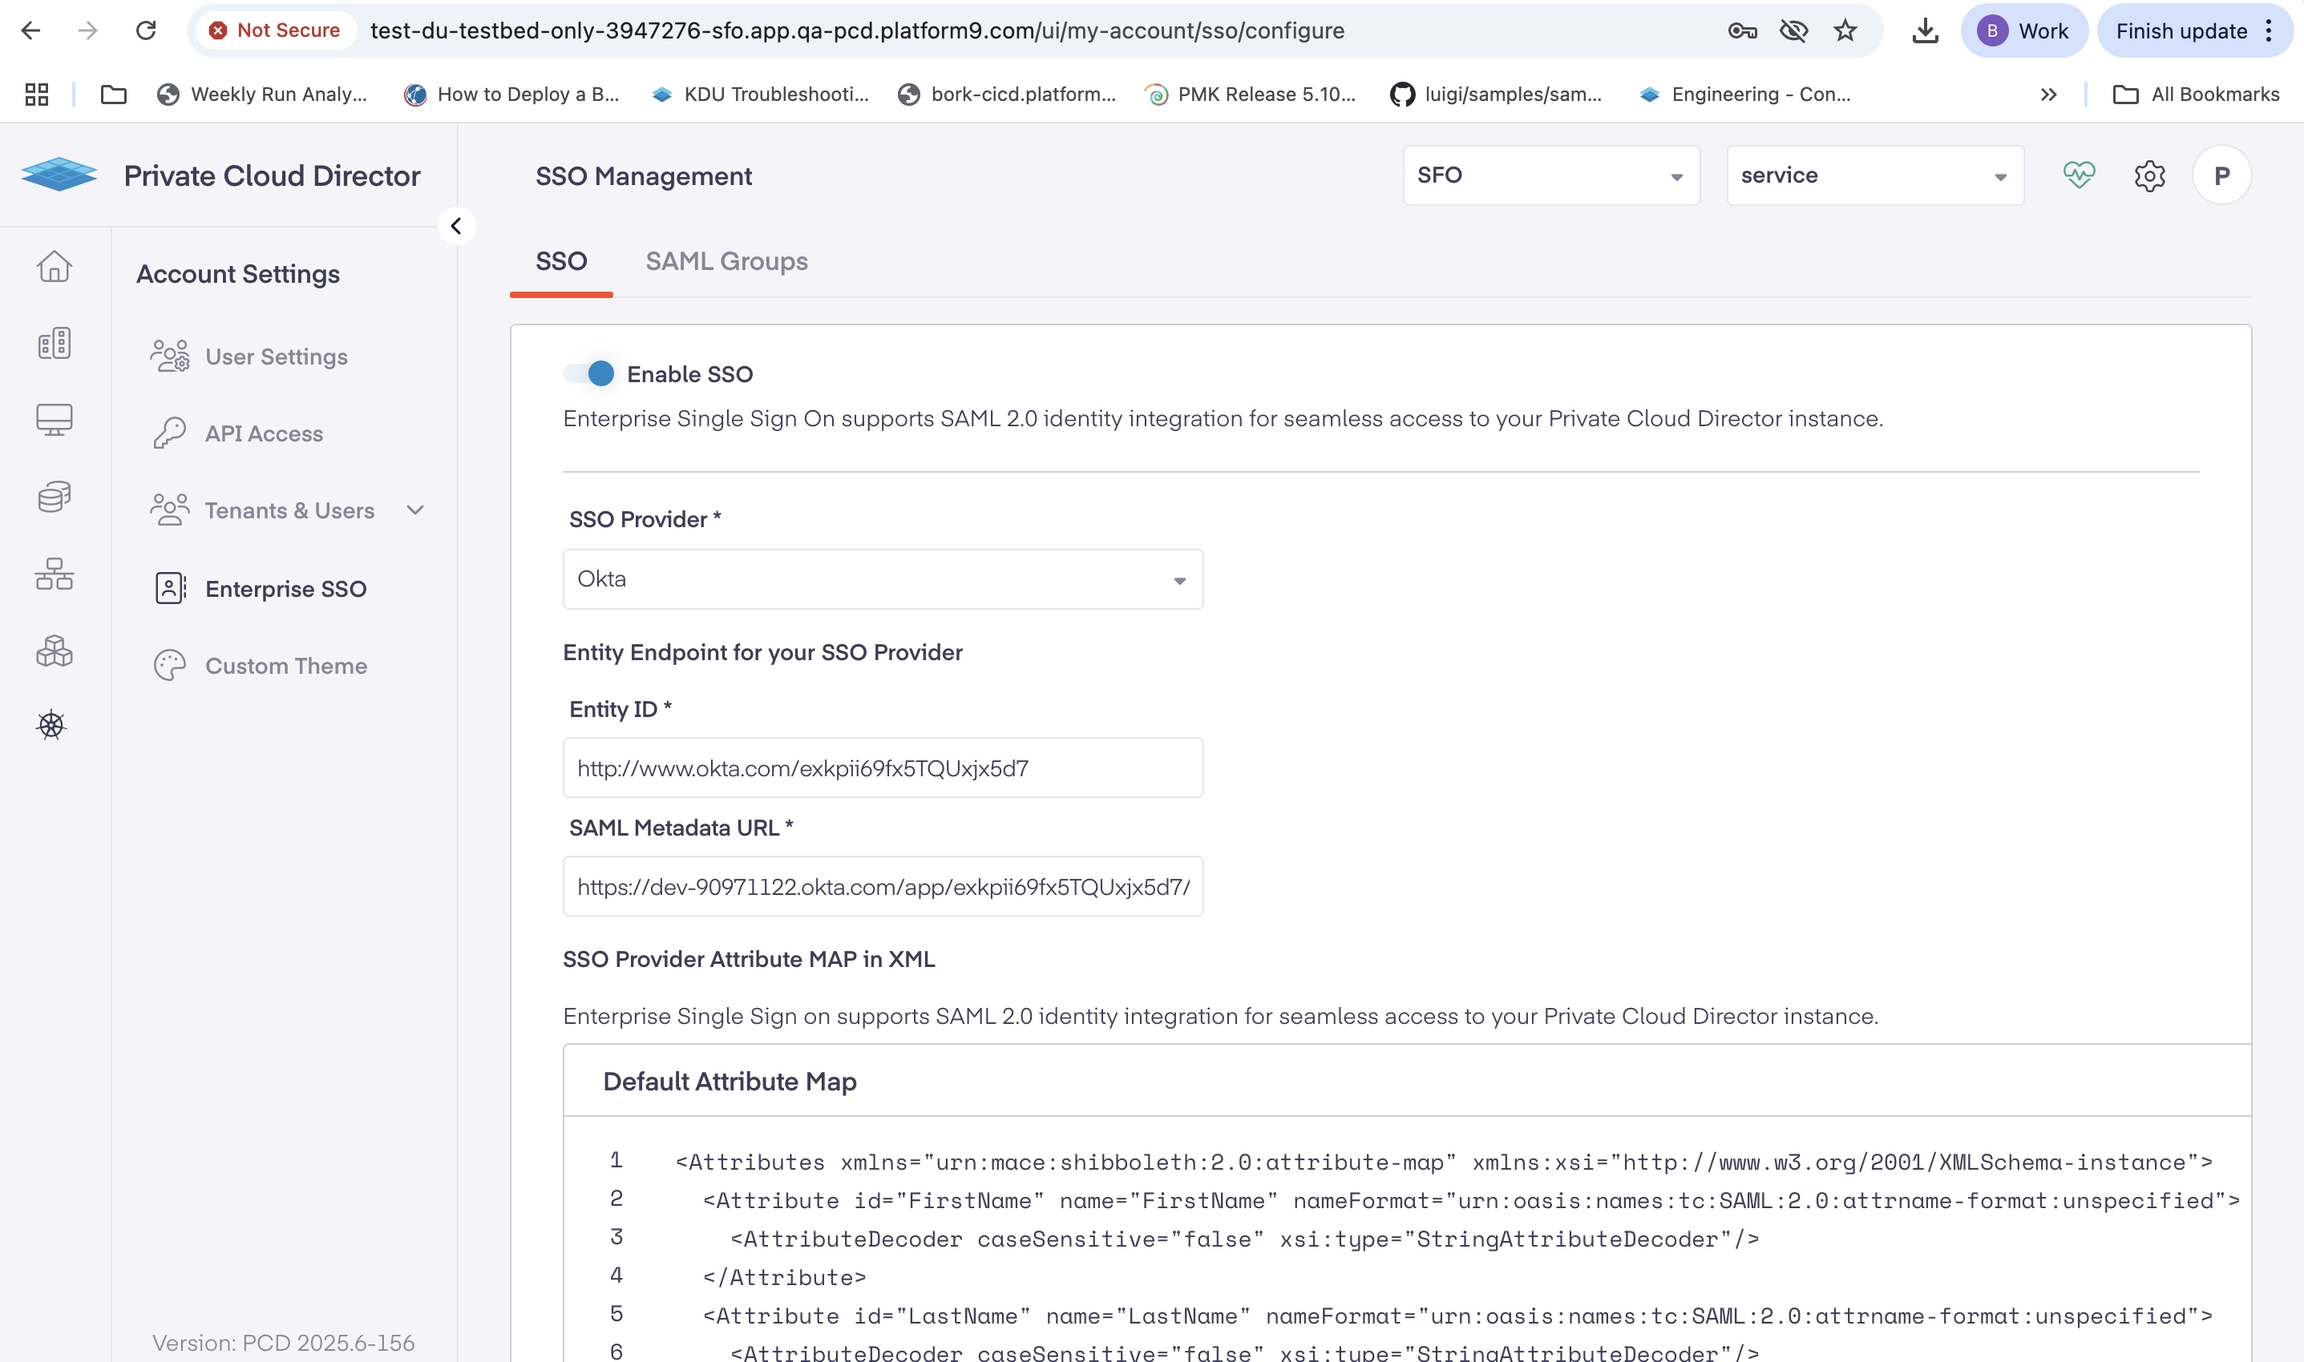2304x1362 pixels.
Task: Click the Entity ID input field
Action: [x=882, y=768]
